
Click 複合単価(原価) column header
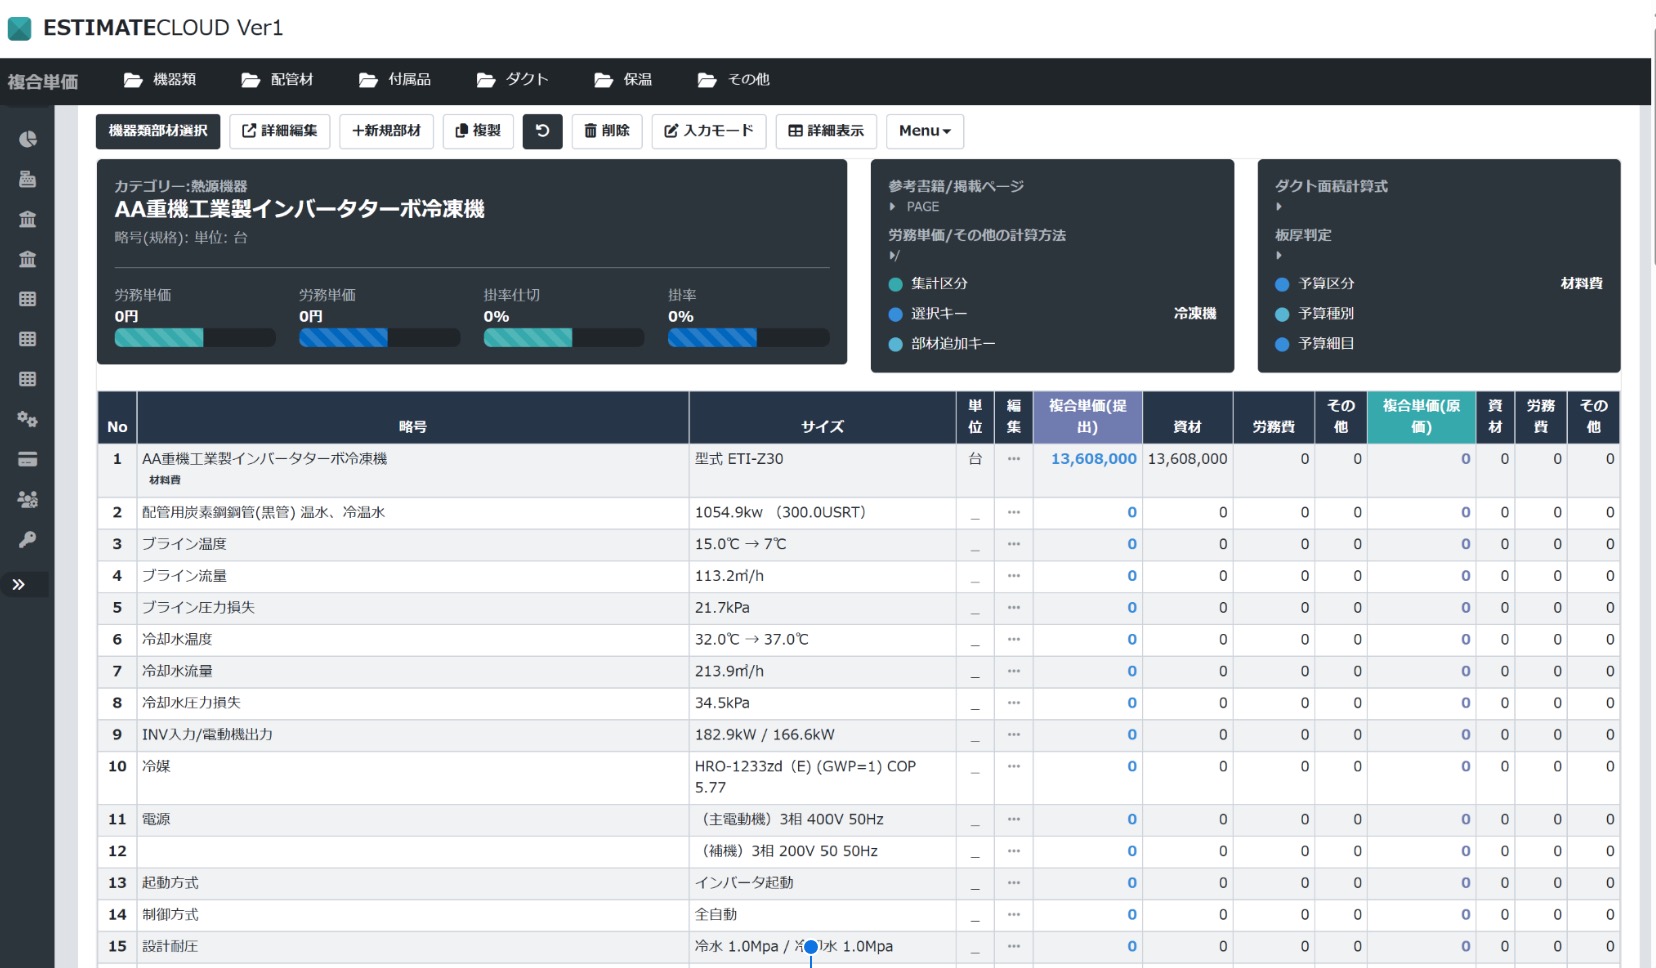(1421, 416)
